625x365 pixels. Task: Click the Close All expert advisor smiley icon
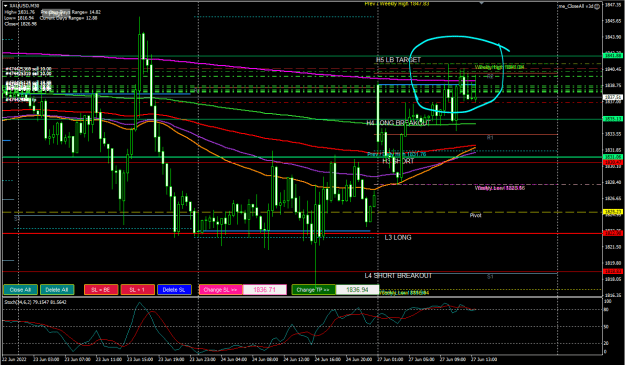point(597,6)
